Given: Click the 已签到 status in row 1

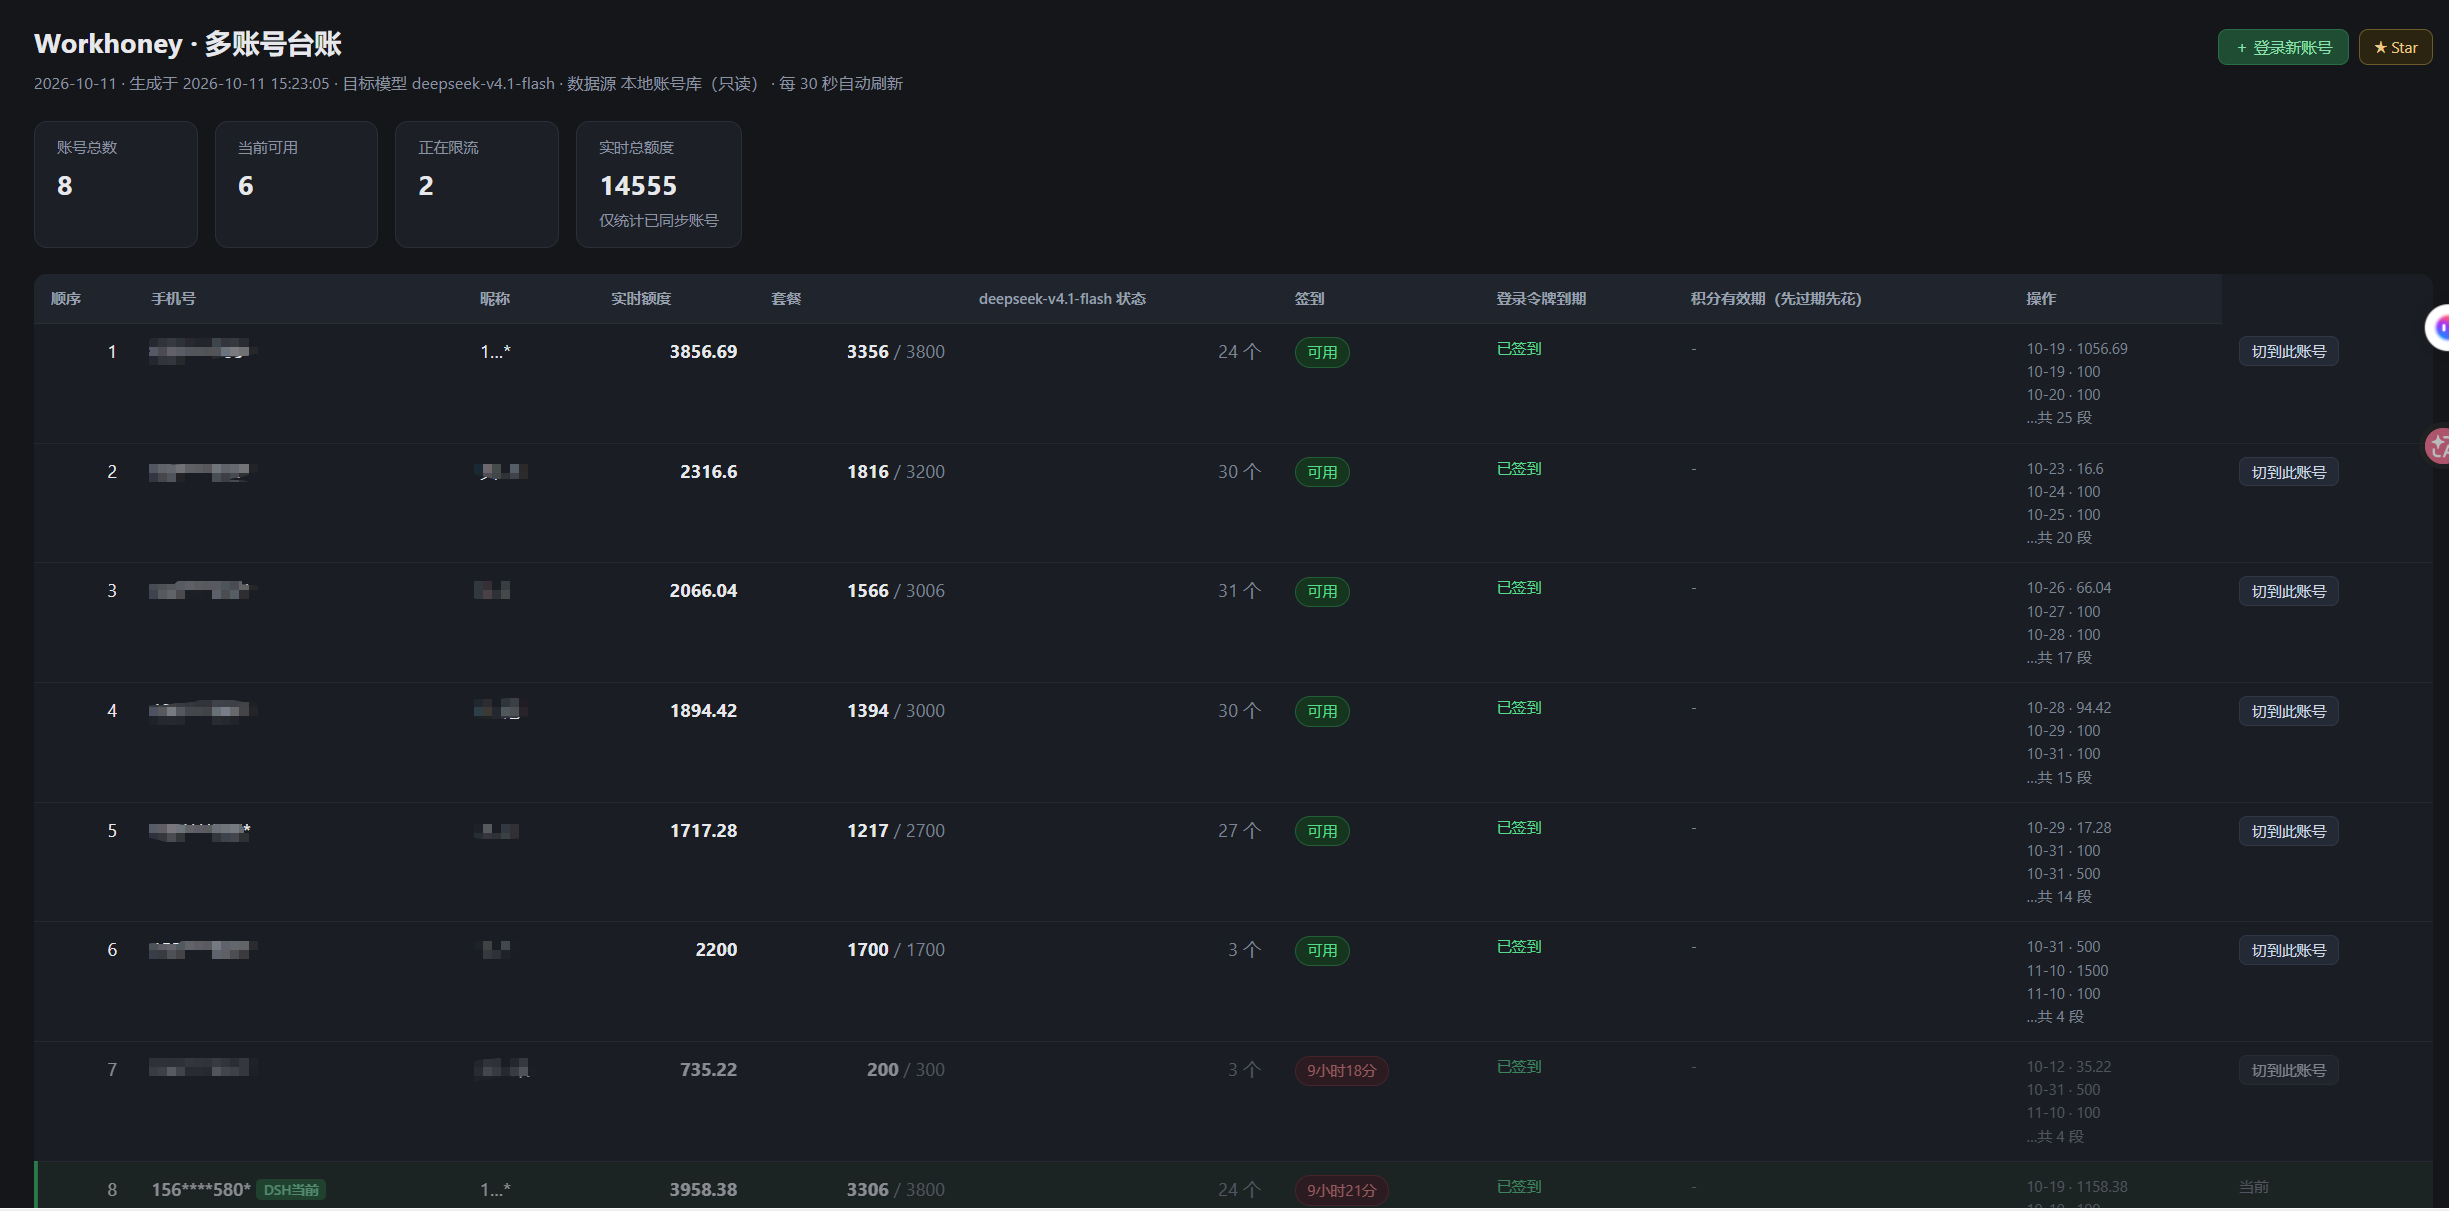Looking at the screenshot, I should click(1519, 349).
